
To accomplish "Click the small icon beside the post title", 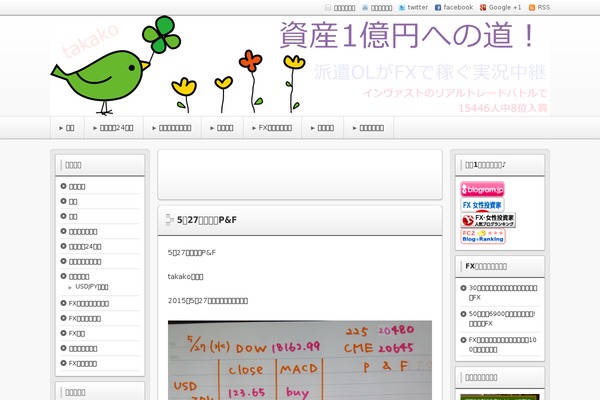I will 170,220.
